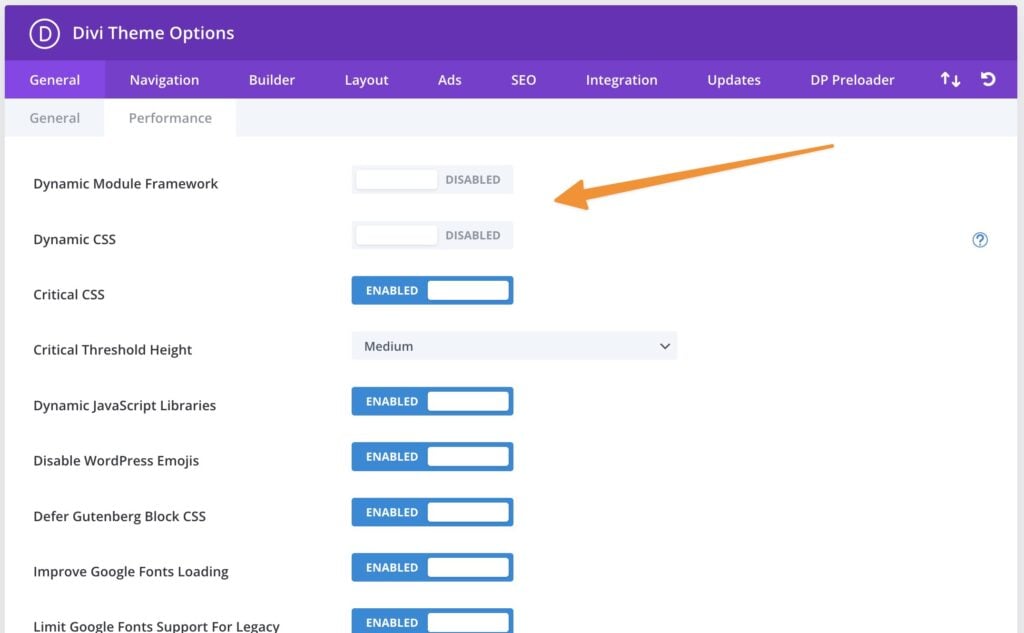Select the General sub-tab
Viewport: 1024px width, 633px height.
(55, 118)
